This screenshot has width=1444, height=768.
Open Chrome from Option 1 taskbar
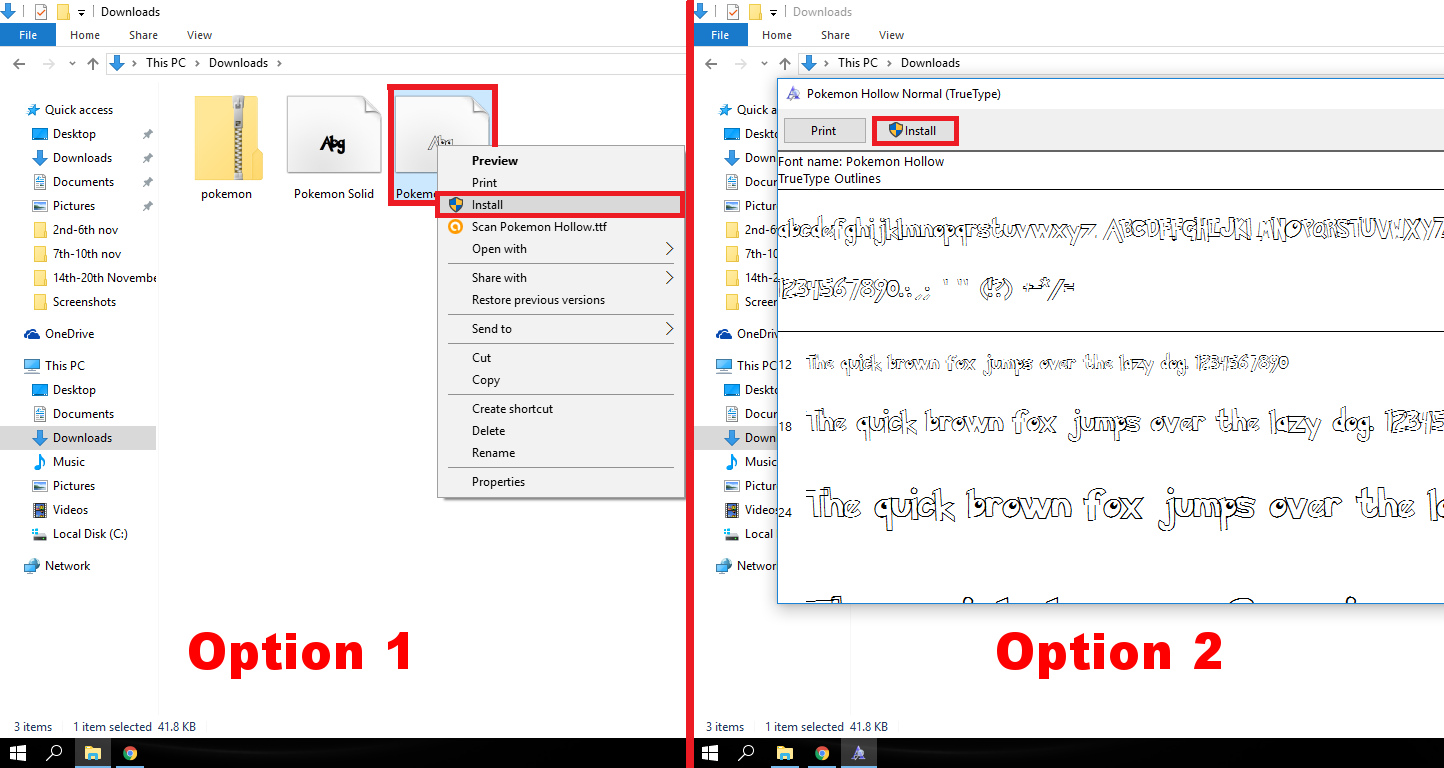pos(130,753)
